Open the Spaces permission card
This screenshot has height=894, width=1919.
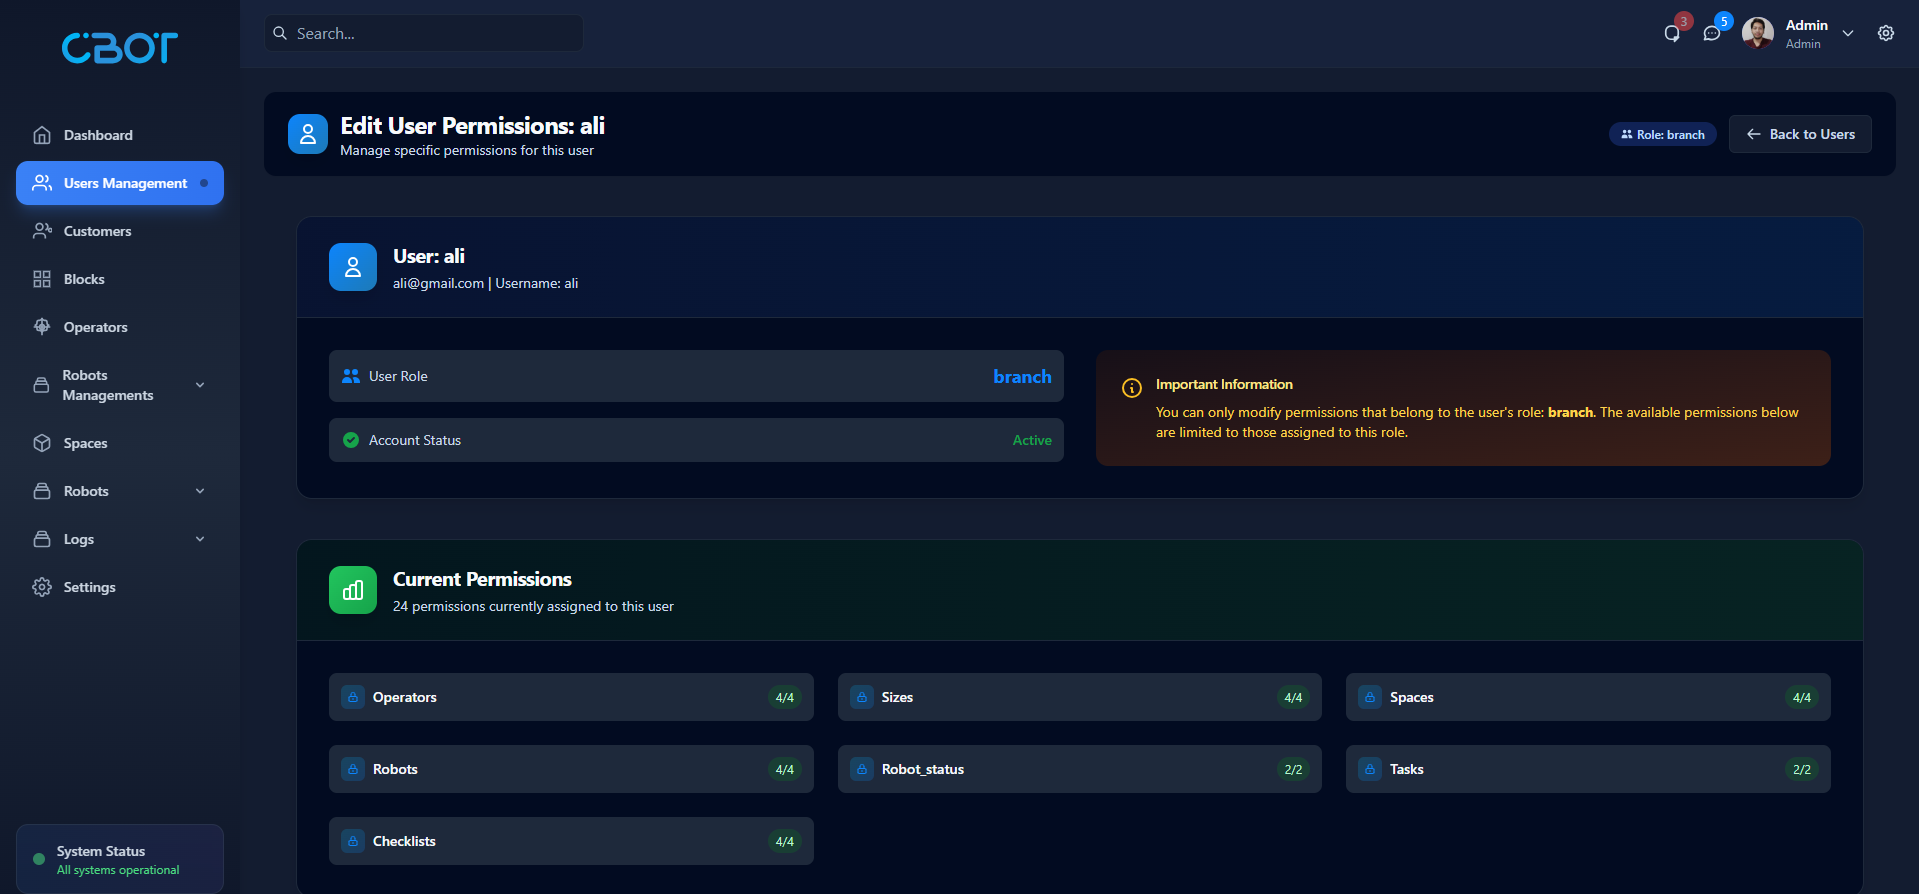(x=1588, y=697)
